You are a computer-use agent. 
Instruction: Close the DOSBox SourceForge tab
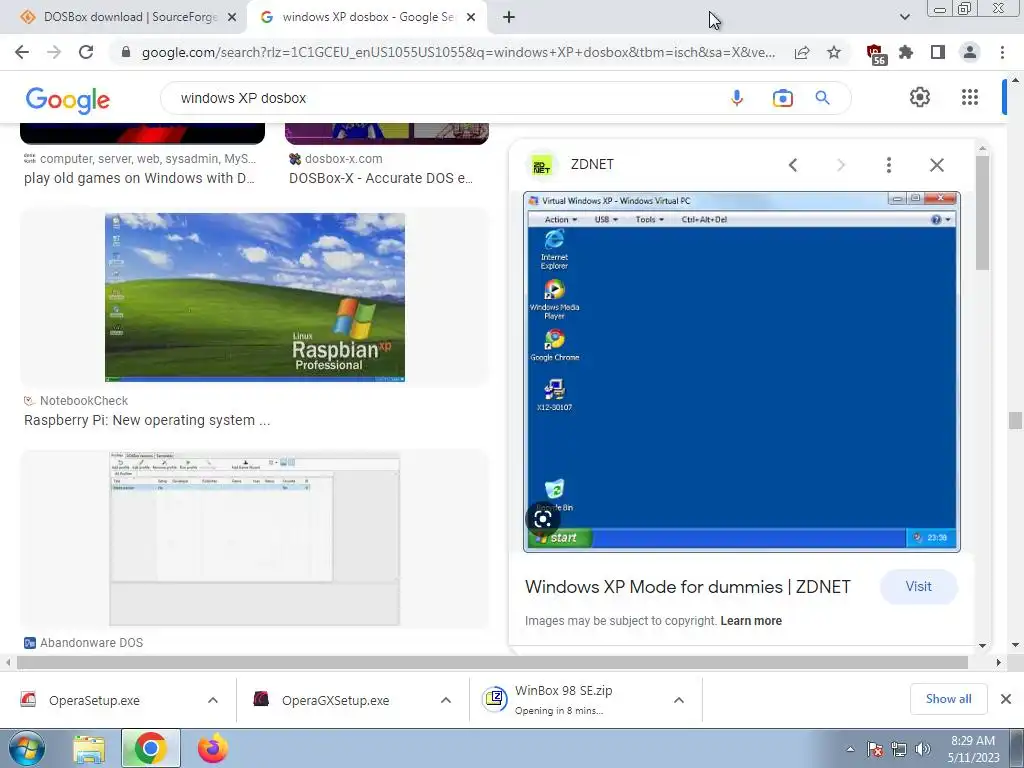(x=232, y=17)
